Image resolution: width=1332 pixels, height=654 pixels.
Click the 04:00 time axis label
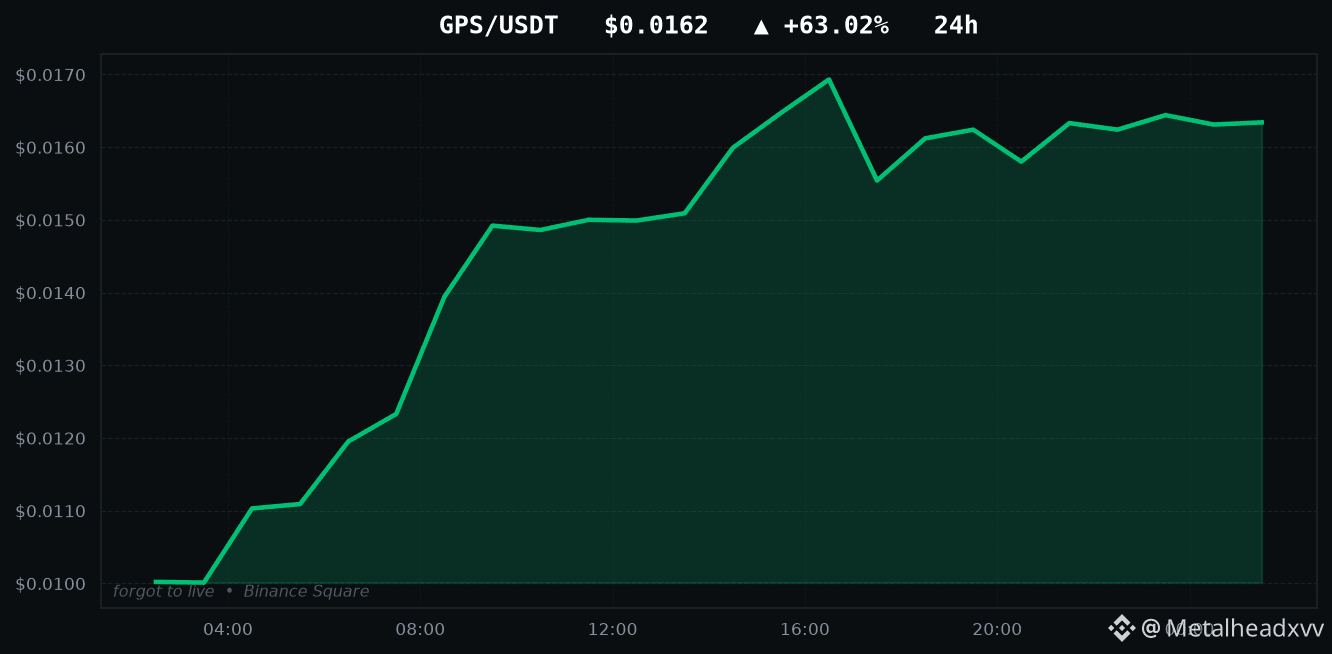tap(228, 629)
